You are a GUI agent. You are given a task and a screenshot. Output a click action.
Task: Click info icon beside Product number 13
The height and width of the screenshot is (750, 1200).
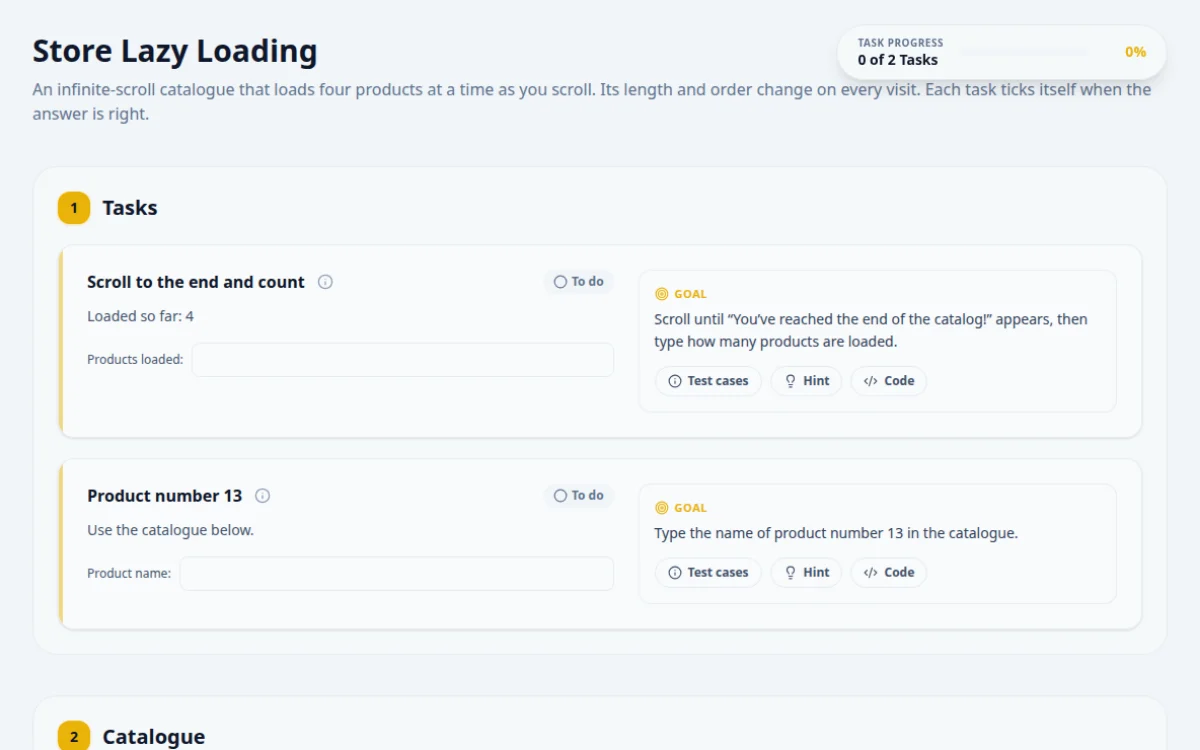pyautogui.click(x=263, y=496)
